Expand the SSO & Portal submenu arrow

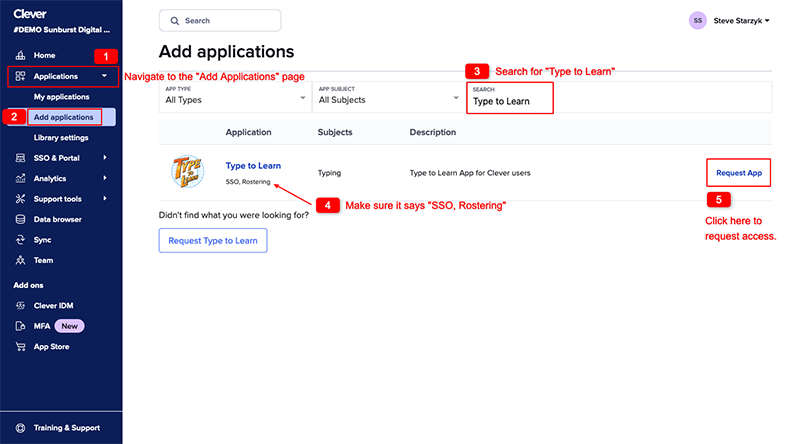tap(105, 158)
